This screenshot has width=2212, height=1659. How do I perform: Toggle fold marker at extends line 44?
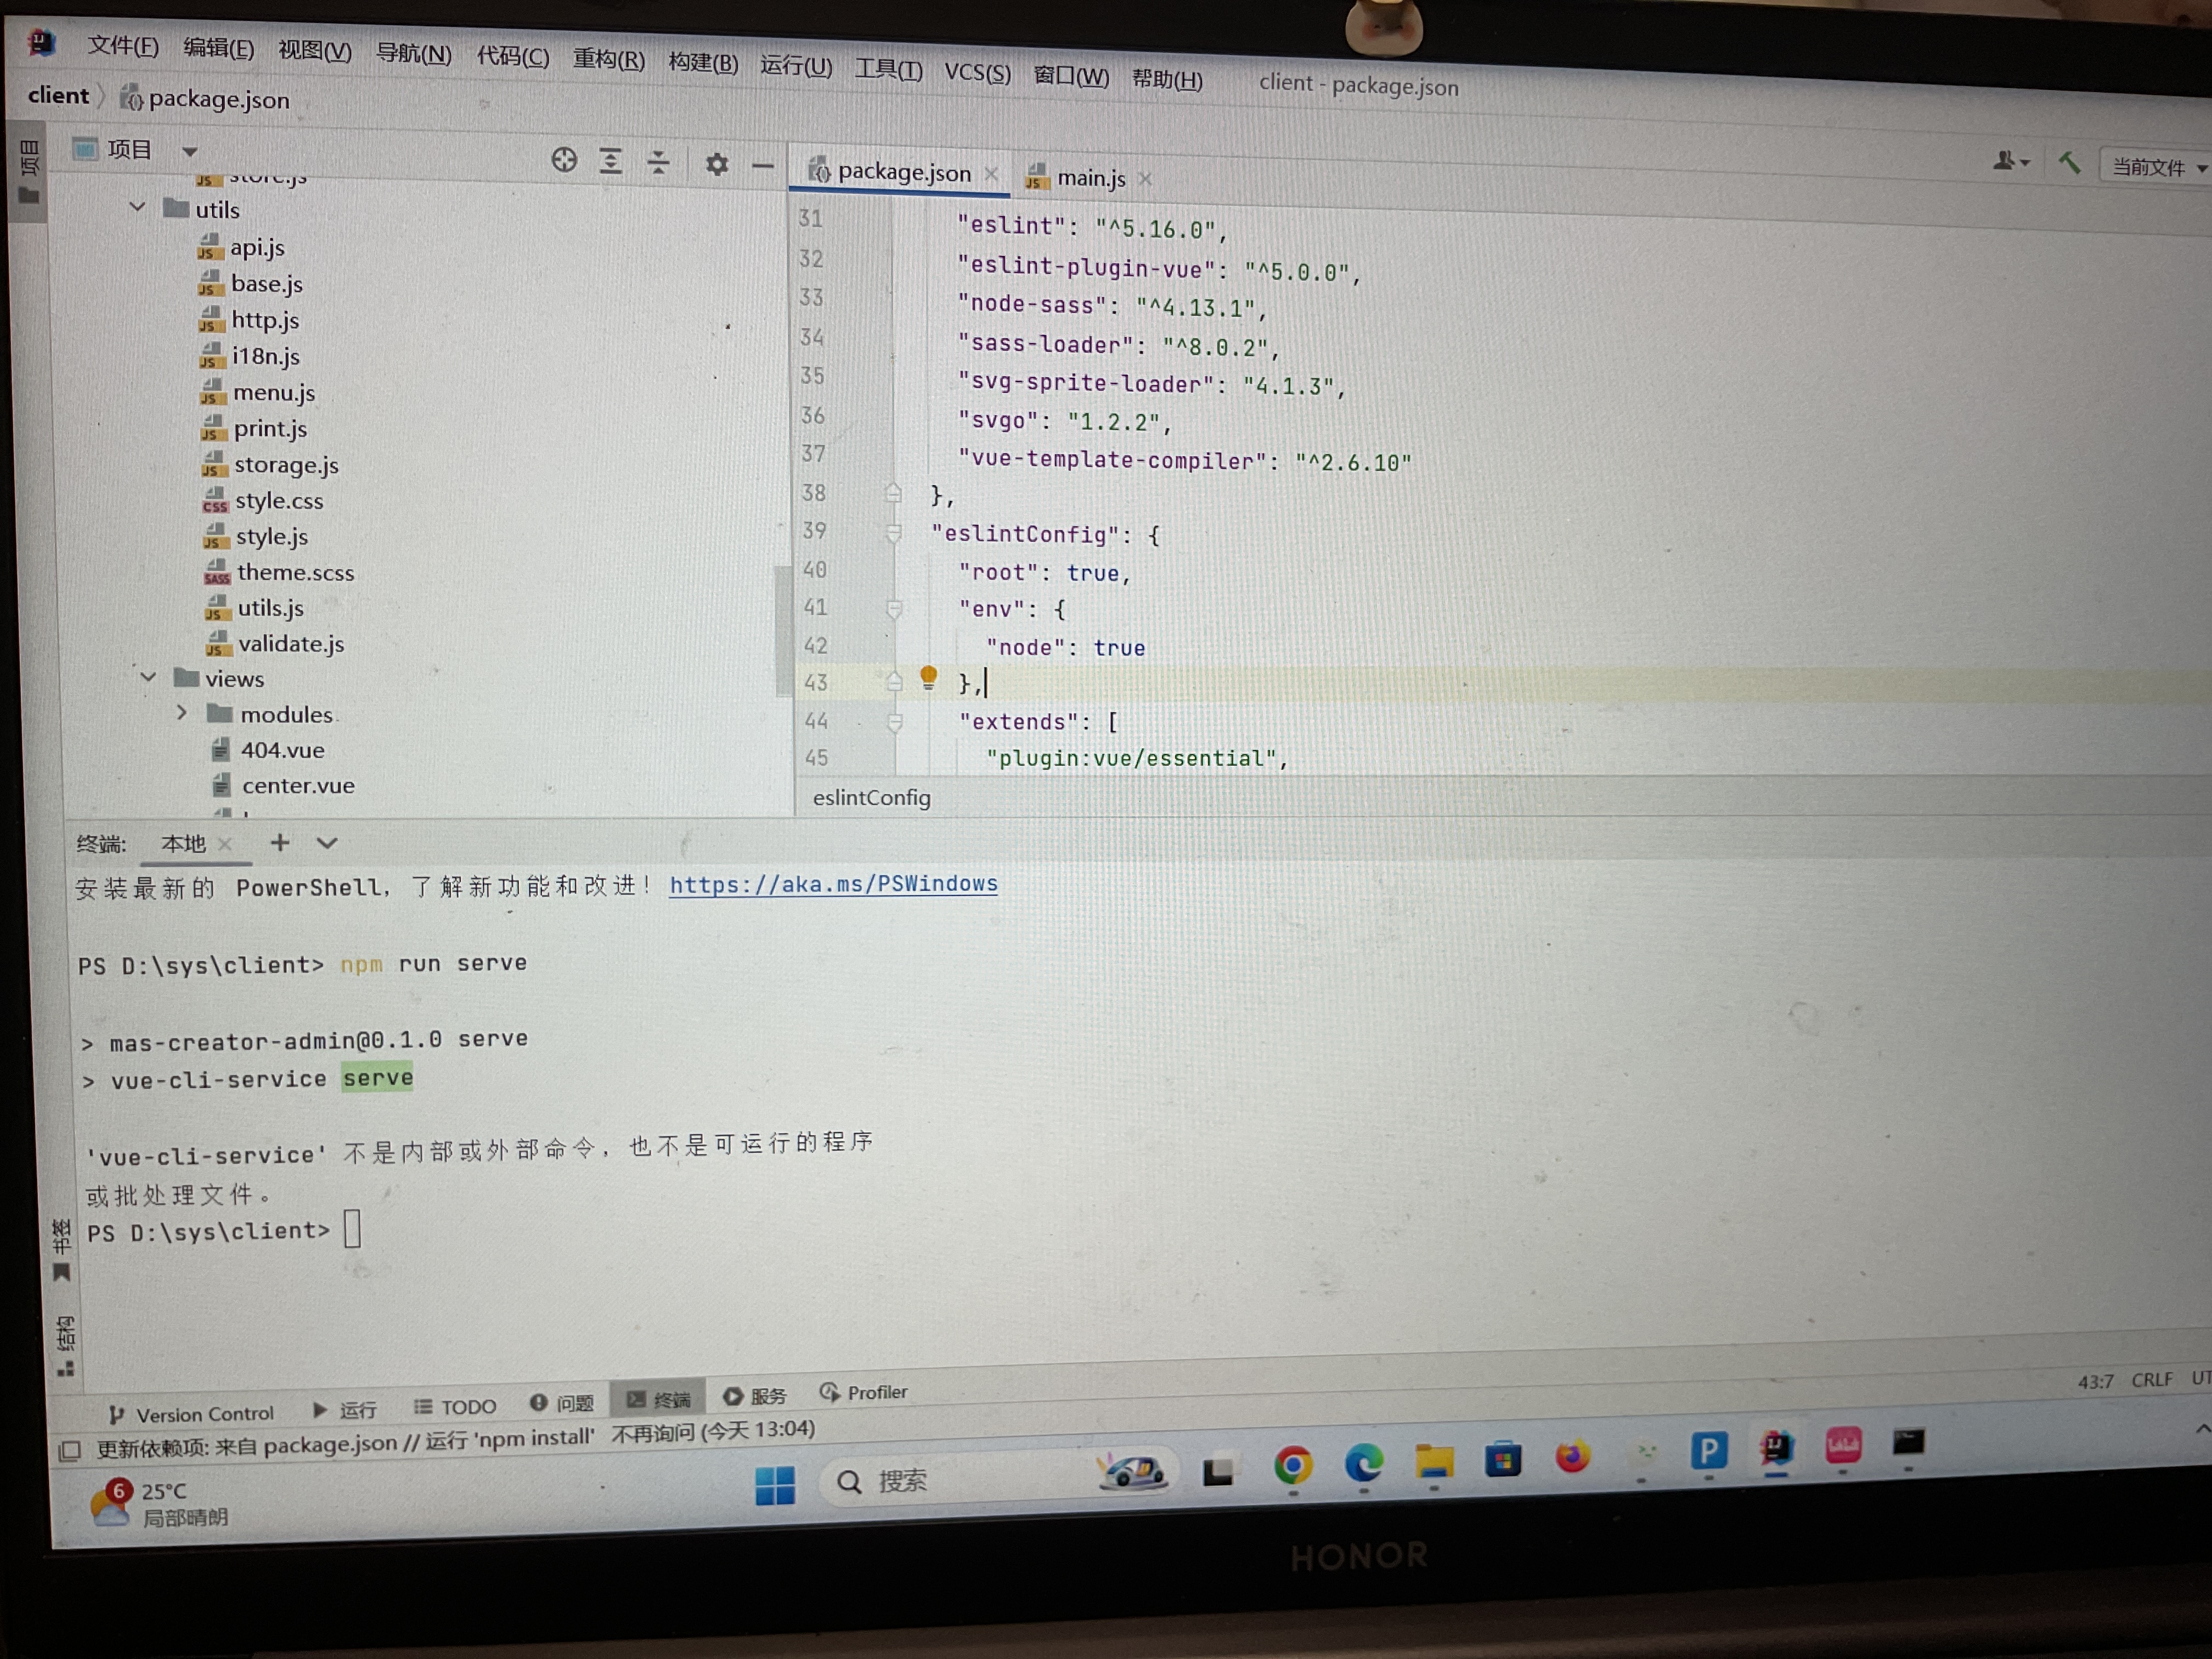point(895,721)
